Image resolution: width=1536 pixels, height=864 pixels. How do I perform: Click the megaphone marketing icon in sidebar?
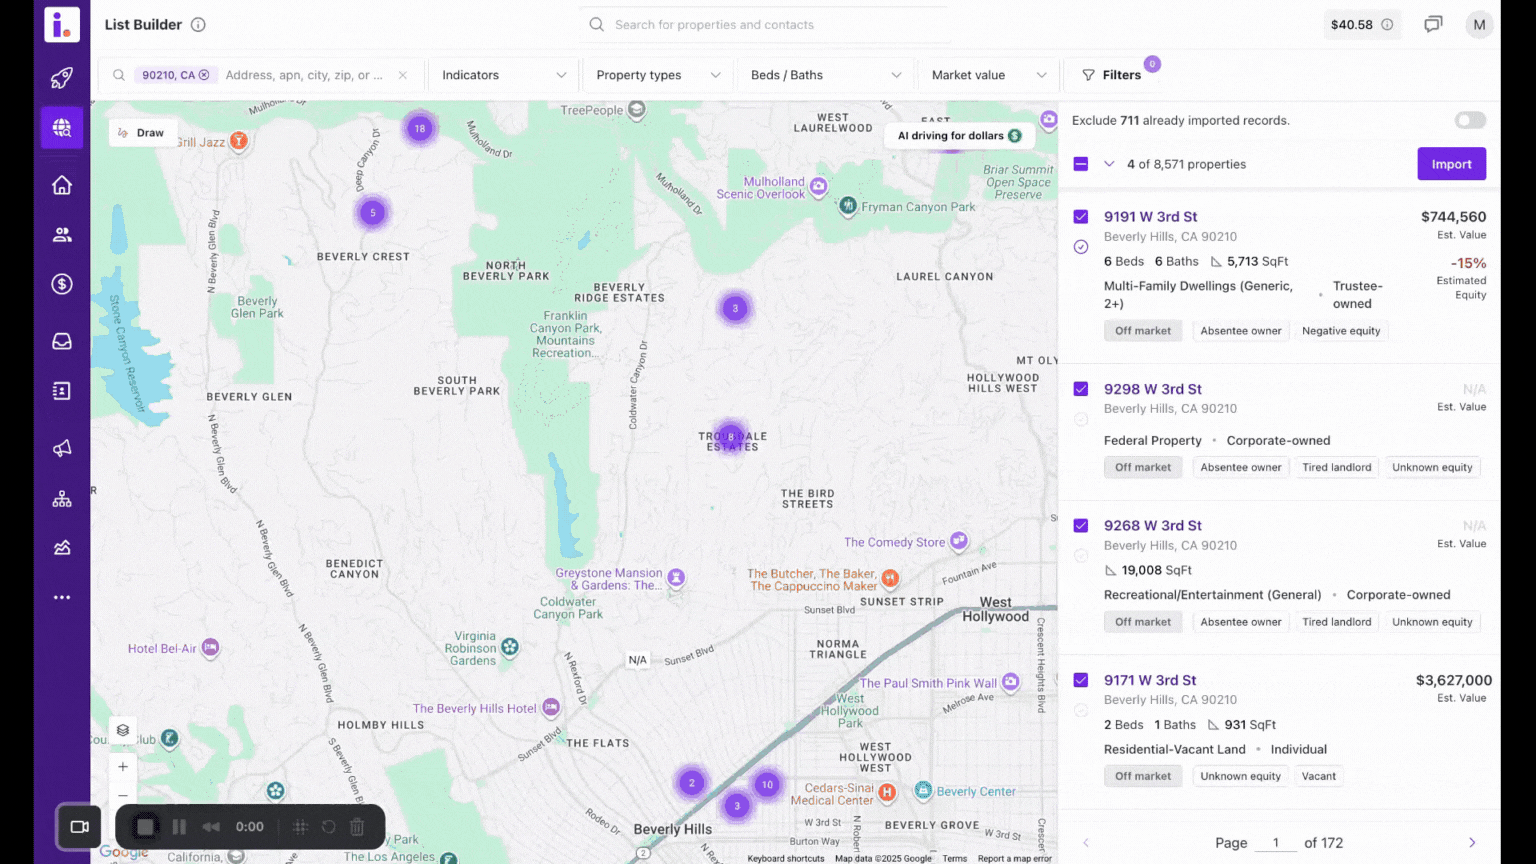[x=62, y=448]
